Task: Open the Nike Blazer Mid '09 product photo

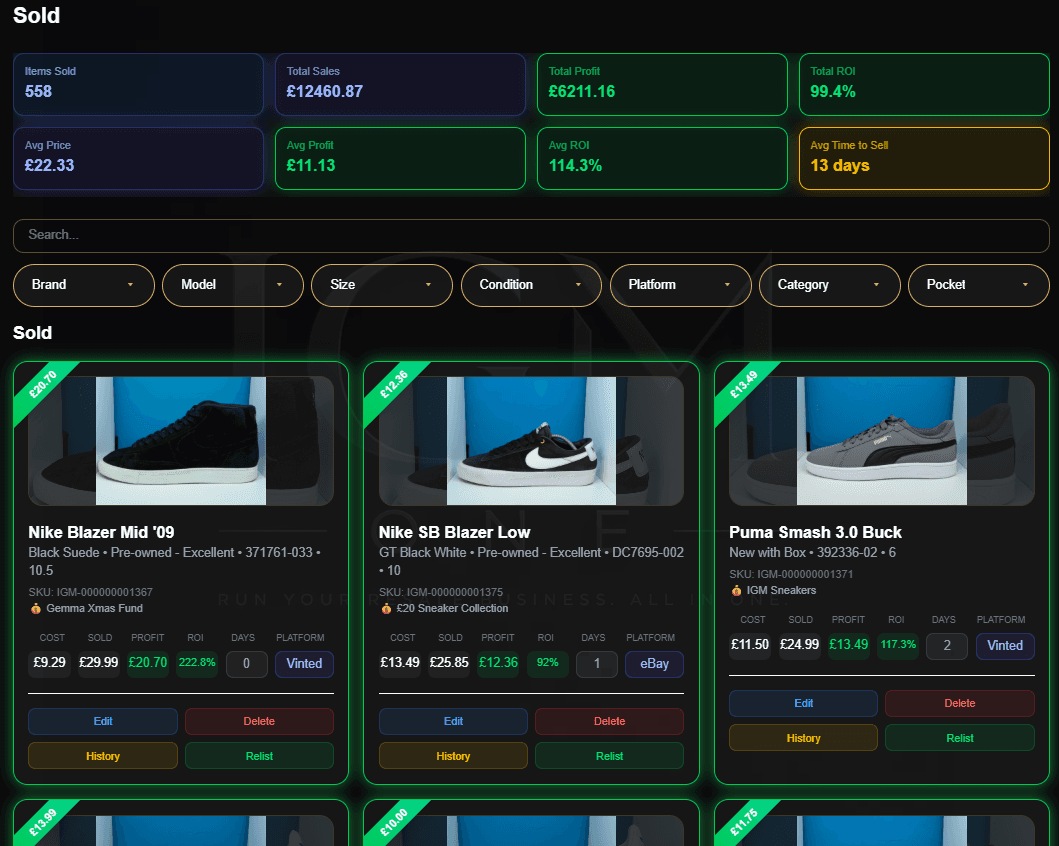Action: tap(181, 441)
